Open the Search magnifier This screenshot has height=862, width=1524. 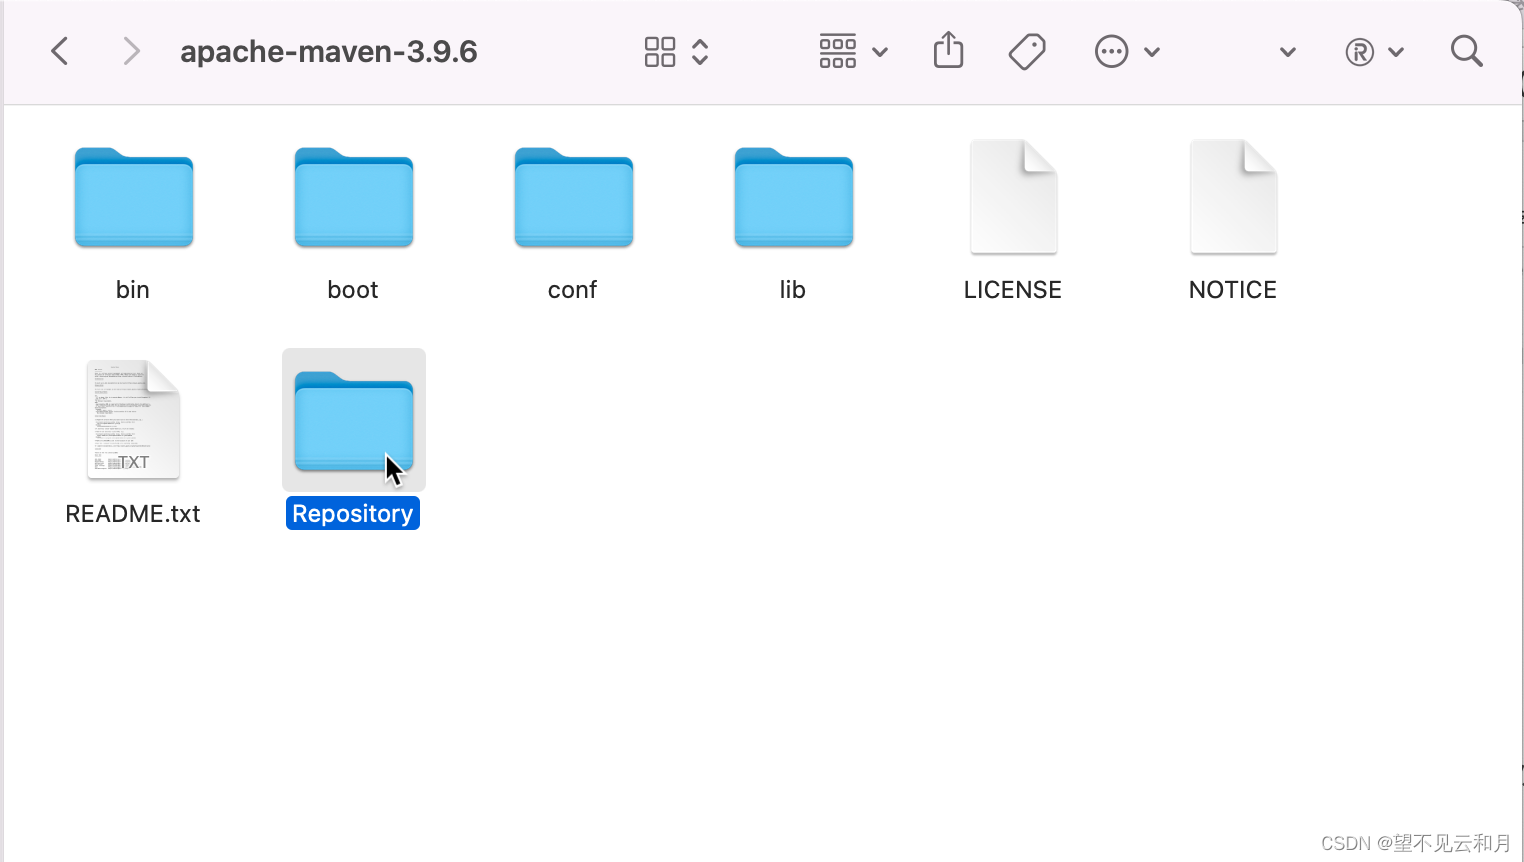click(x=1466, y=51)
